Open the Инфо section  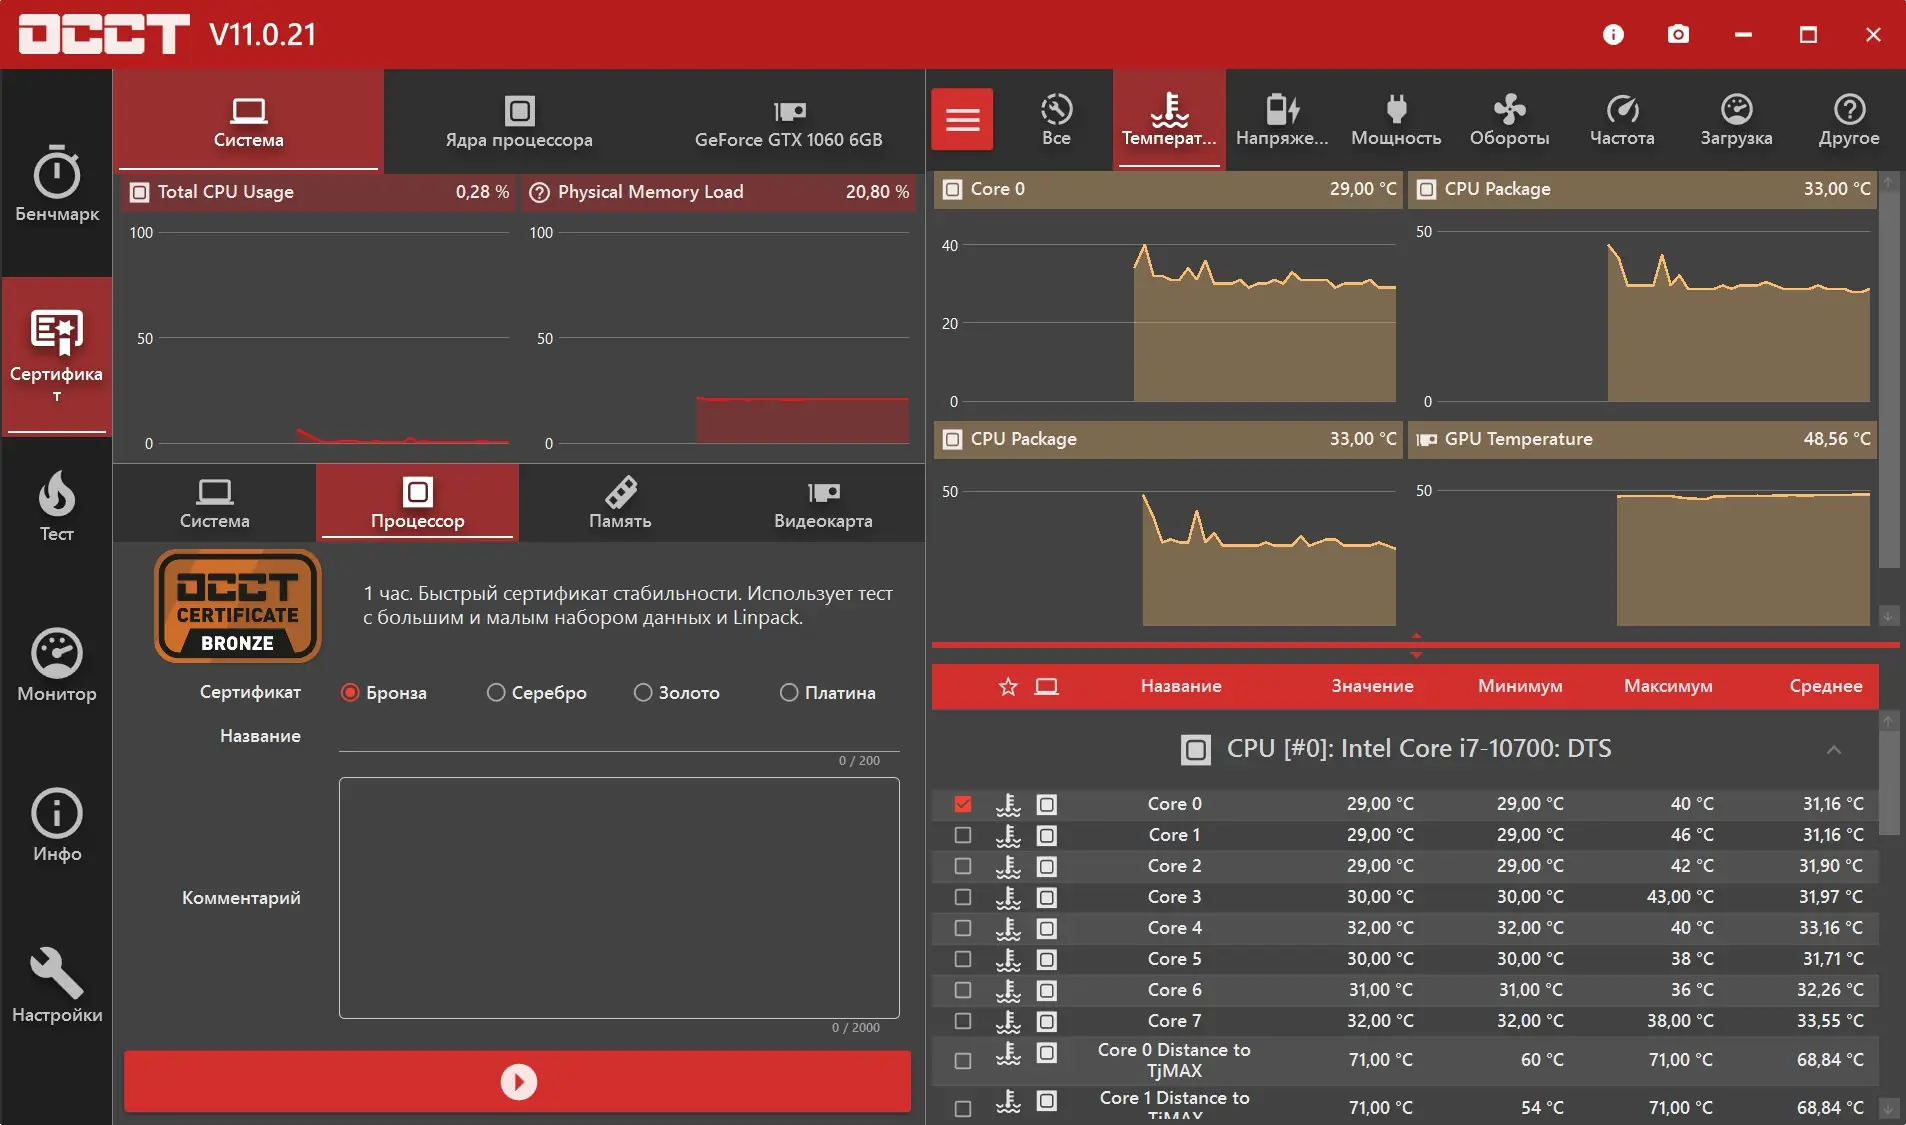(57, 826)
